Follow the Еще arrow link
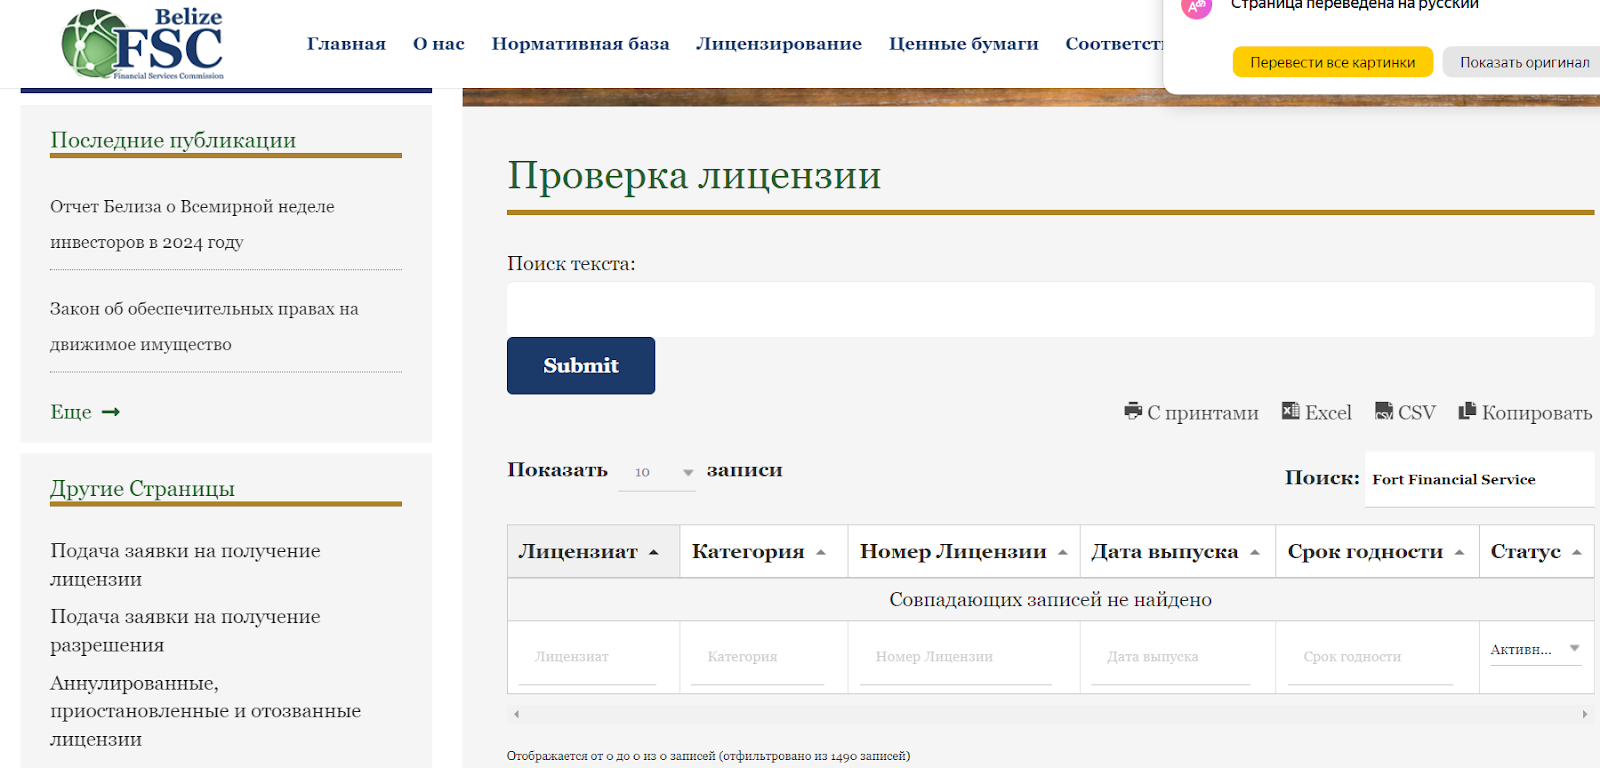Image resolution: width=1600 pixels, height=768 pixels. click(x=85, y=412)
